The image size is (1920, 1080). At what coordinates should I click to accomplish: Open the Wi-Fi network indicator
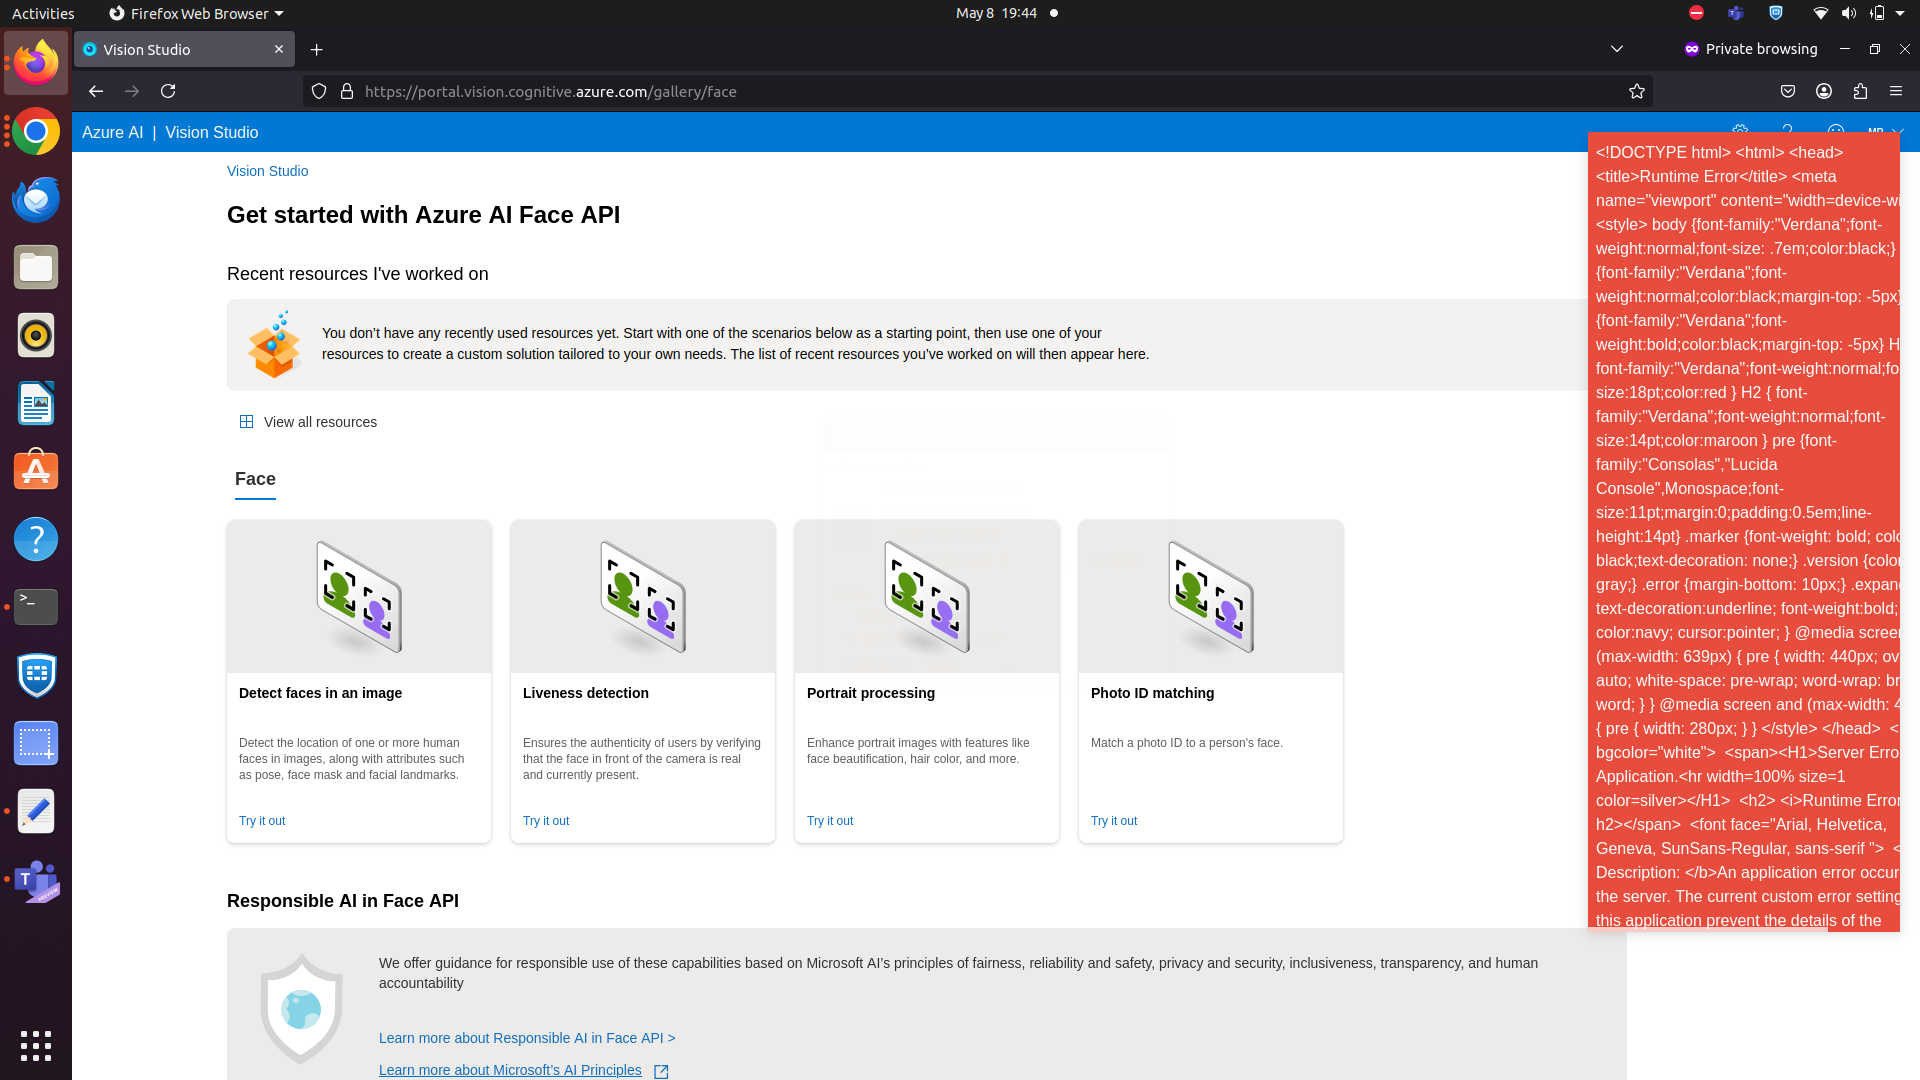pyautogui.click(x=1821, y=13)
